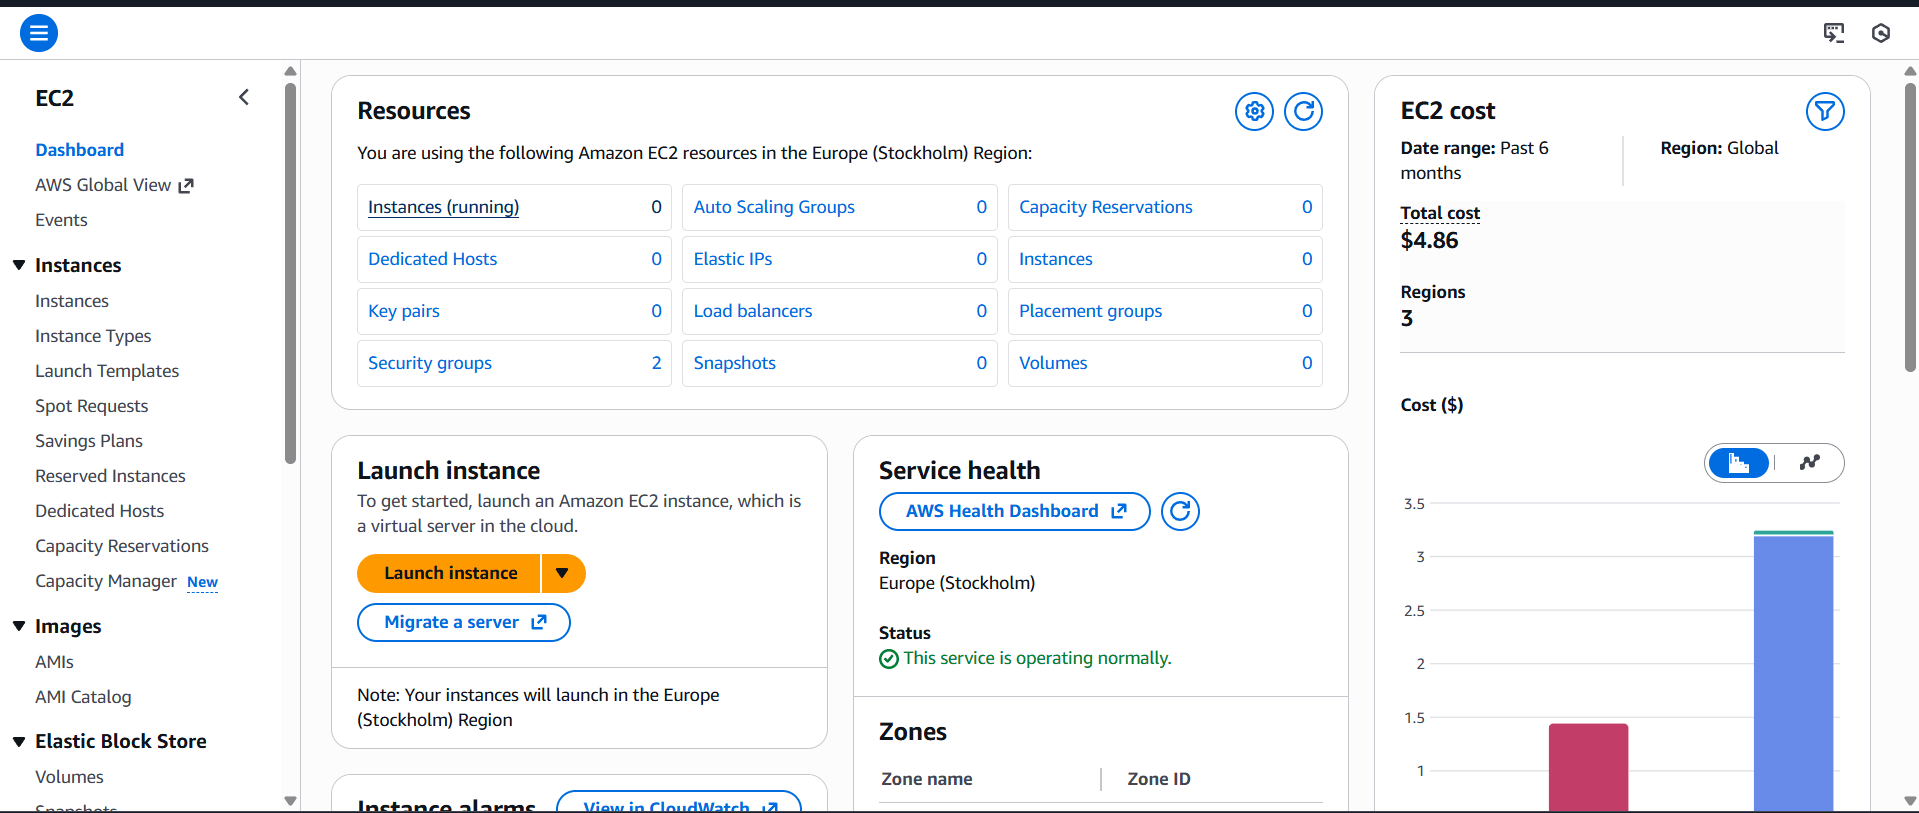Viewport: 1919px width, 813px height.
Task: Click the Security groups count 2
Action: [656, 363]
